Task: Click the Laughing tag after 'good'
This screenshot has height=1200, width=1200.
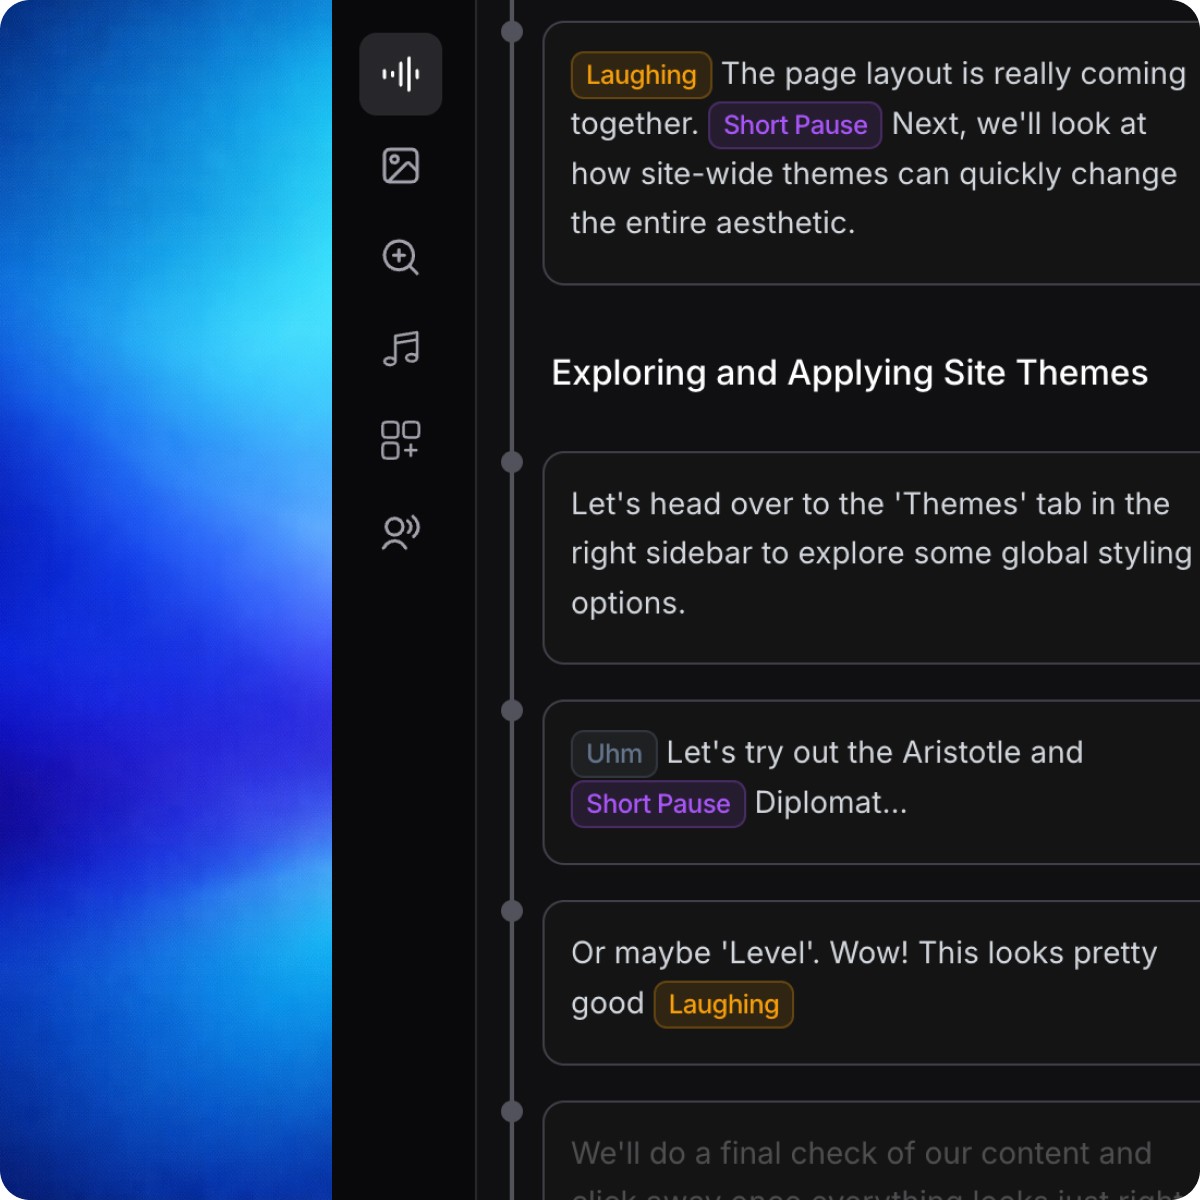Action: 724,1005
